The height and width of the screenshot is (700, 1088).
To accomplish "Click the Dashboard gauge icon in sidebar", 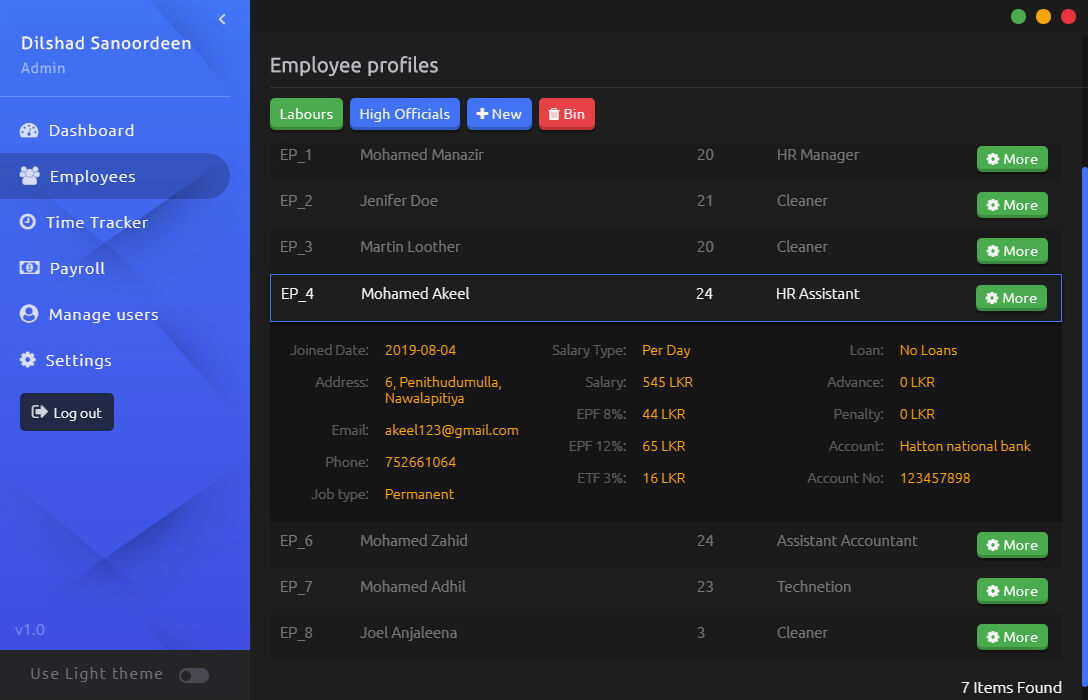I will 29,131.
